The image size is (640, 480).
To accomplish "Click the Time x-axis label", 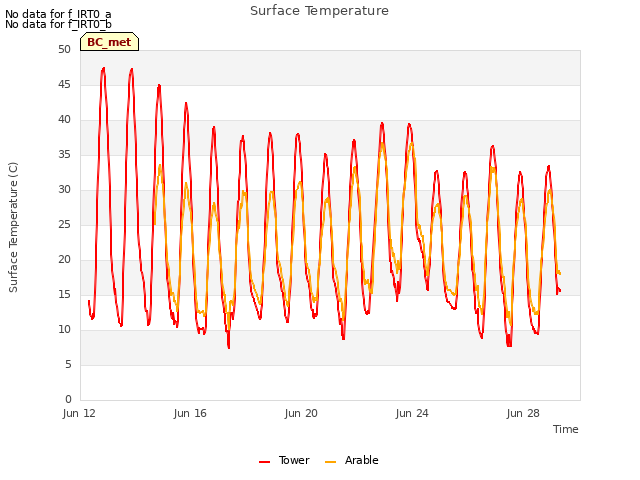I will point(566,429).
